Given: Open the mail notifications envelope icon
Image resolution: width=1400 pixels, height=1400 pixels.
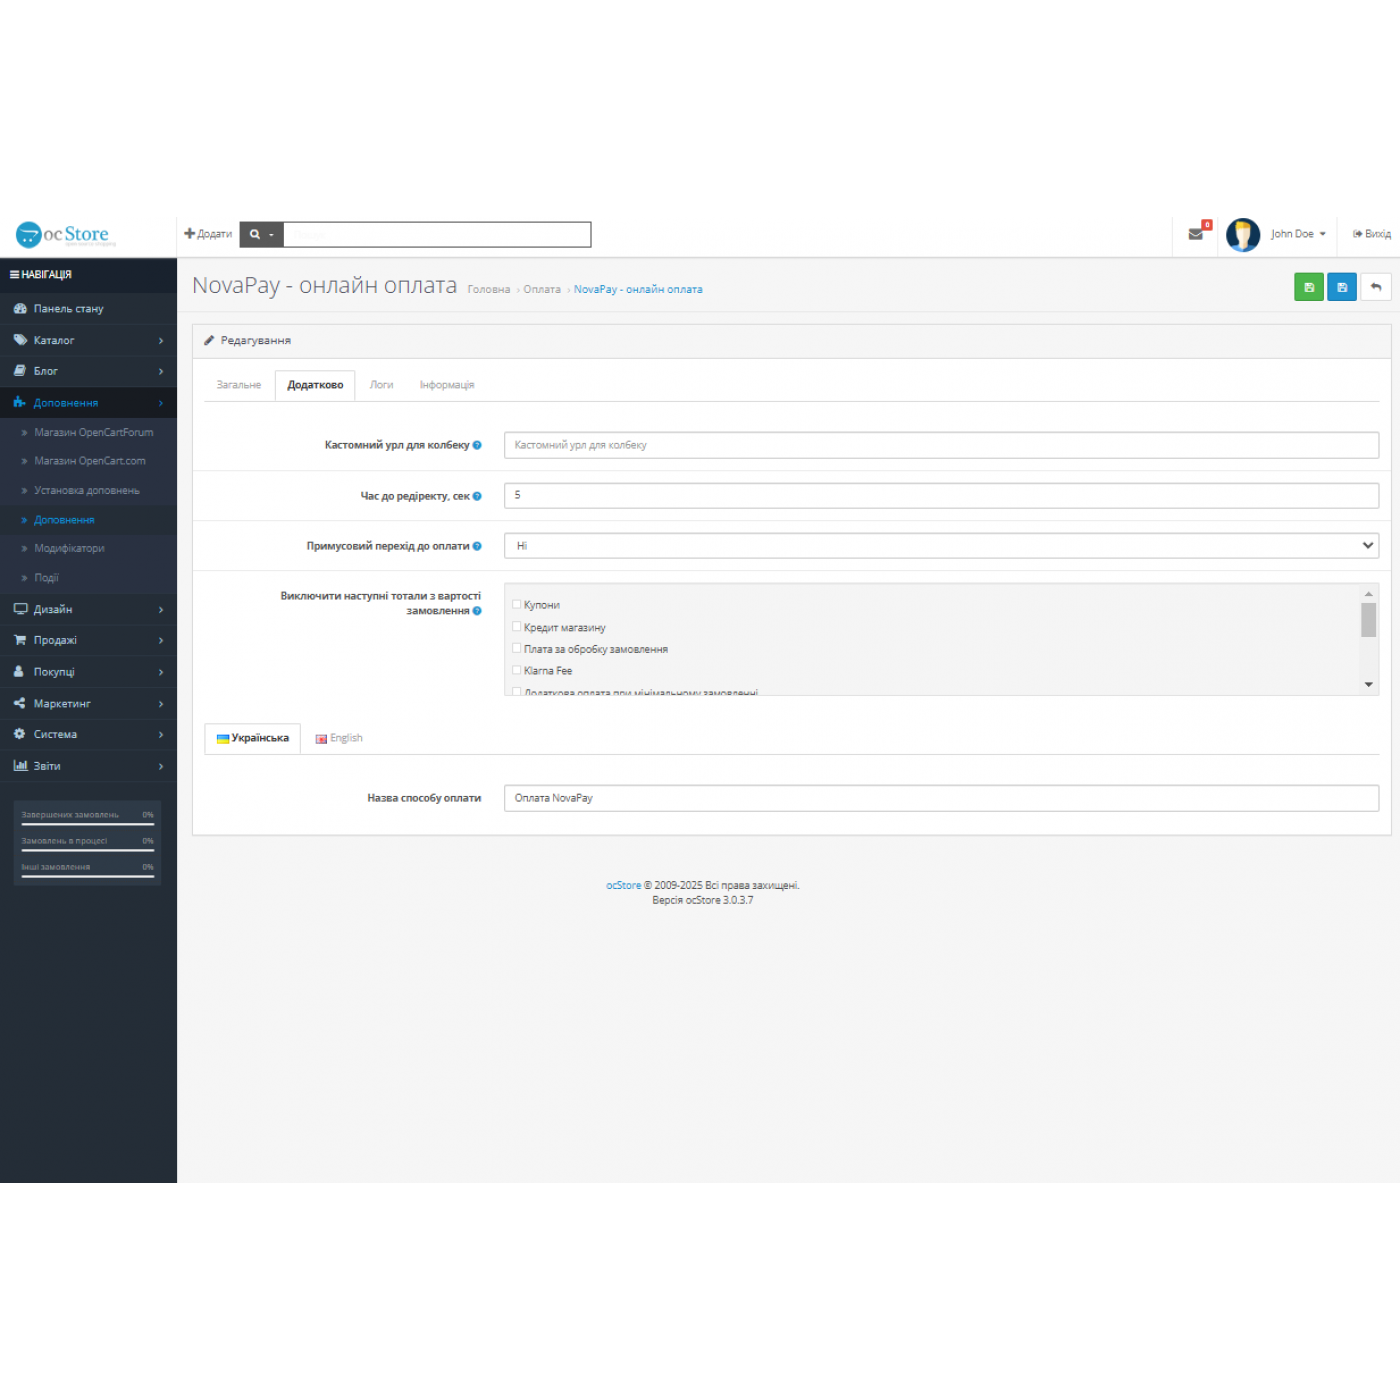Looking at the screenshot, I should pos(1195,234).
